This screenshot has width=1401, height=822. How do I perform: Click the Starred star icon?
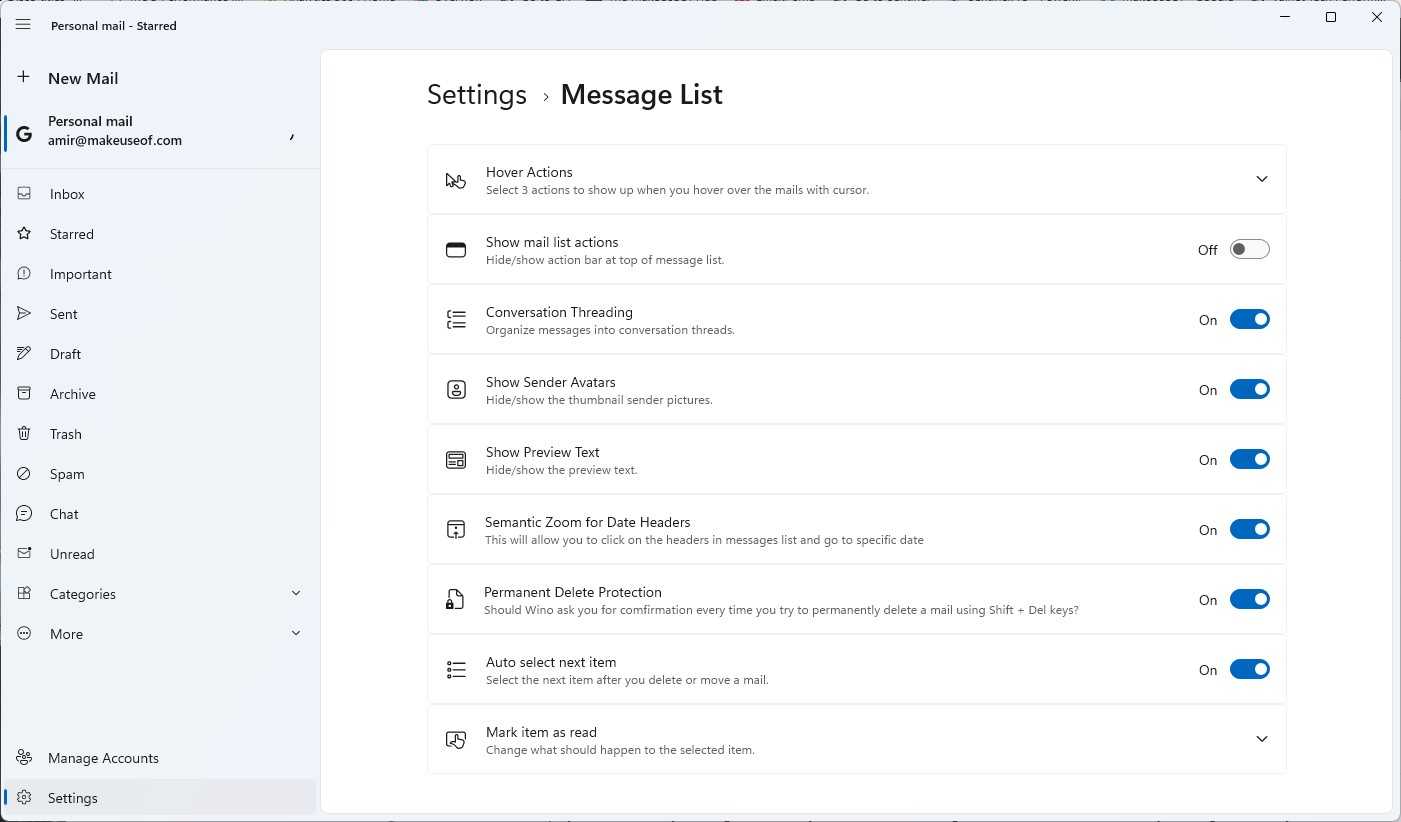click(x=24, y=234)
